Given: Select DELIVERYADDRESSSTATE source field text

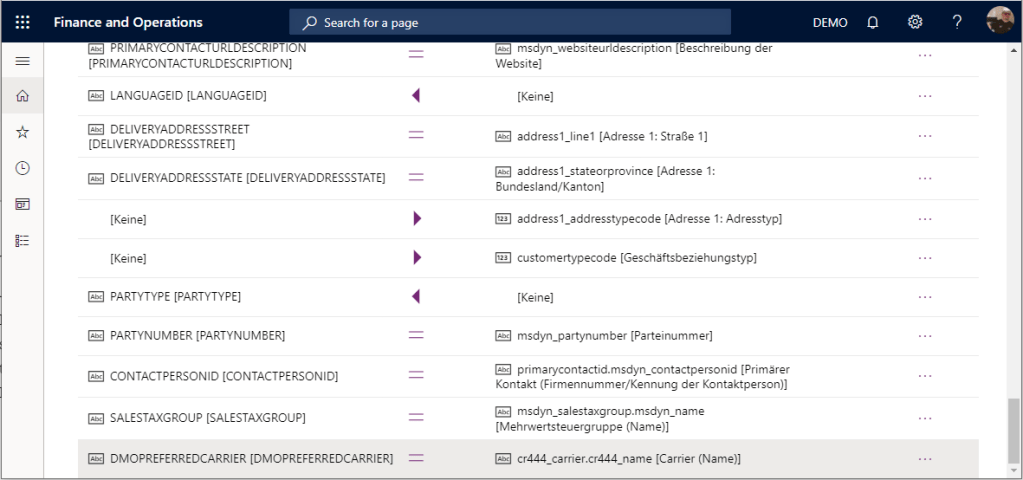Looking at the screenshot, I should coord(248,178).
